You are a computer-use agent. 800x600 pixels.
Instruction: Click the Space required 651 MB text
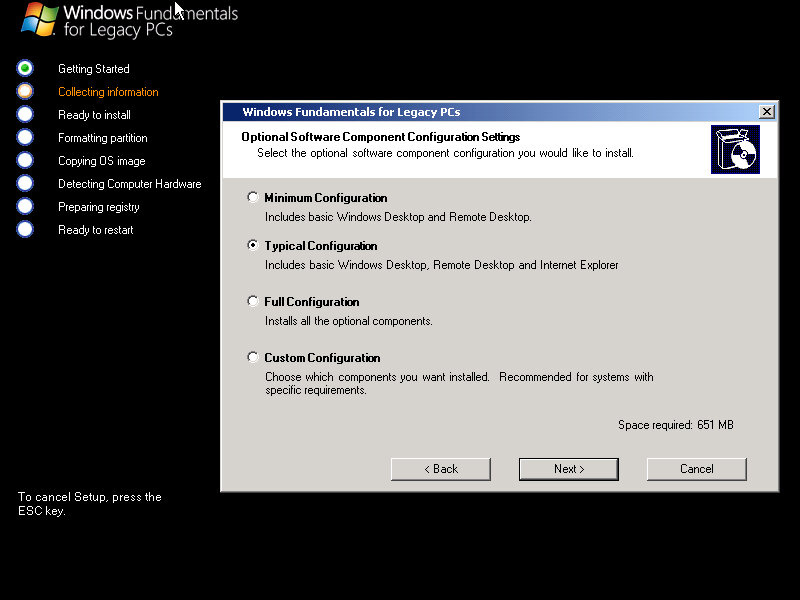[x=675, y=425]
